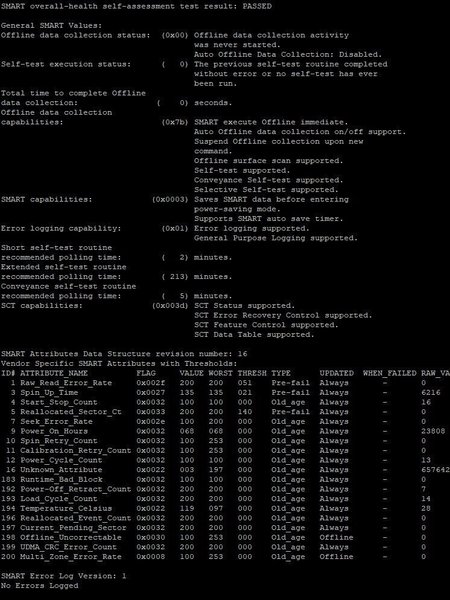Click the Reallocated_Sector_Ct attribute name

click(x=71, y=412)
